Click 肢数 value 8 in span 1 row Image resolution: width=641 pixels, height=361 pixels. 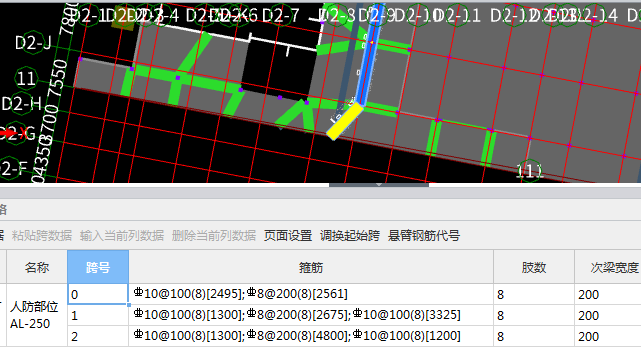[x=533, y=316]
